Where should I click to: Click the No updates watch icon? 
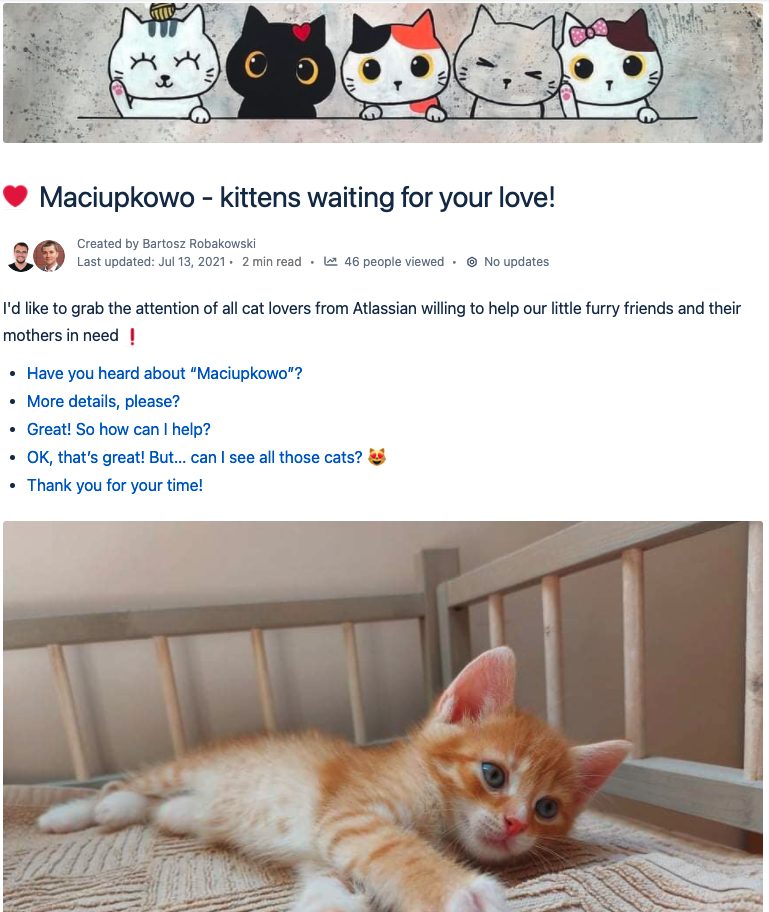point(472,262)
